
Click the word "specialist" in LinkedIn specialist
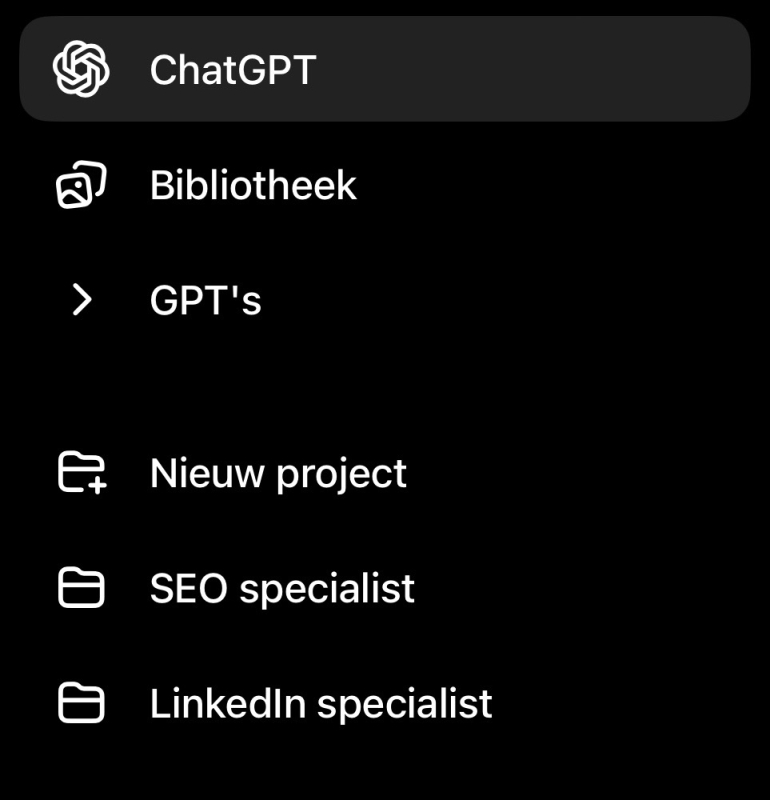pyautogui.click(x=405, y=704)
